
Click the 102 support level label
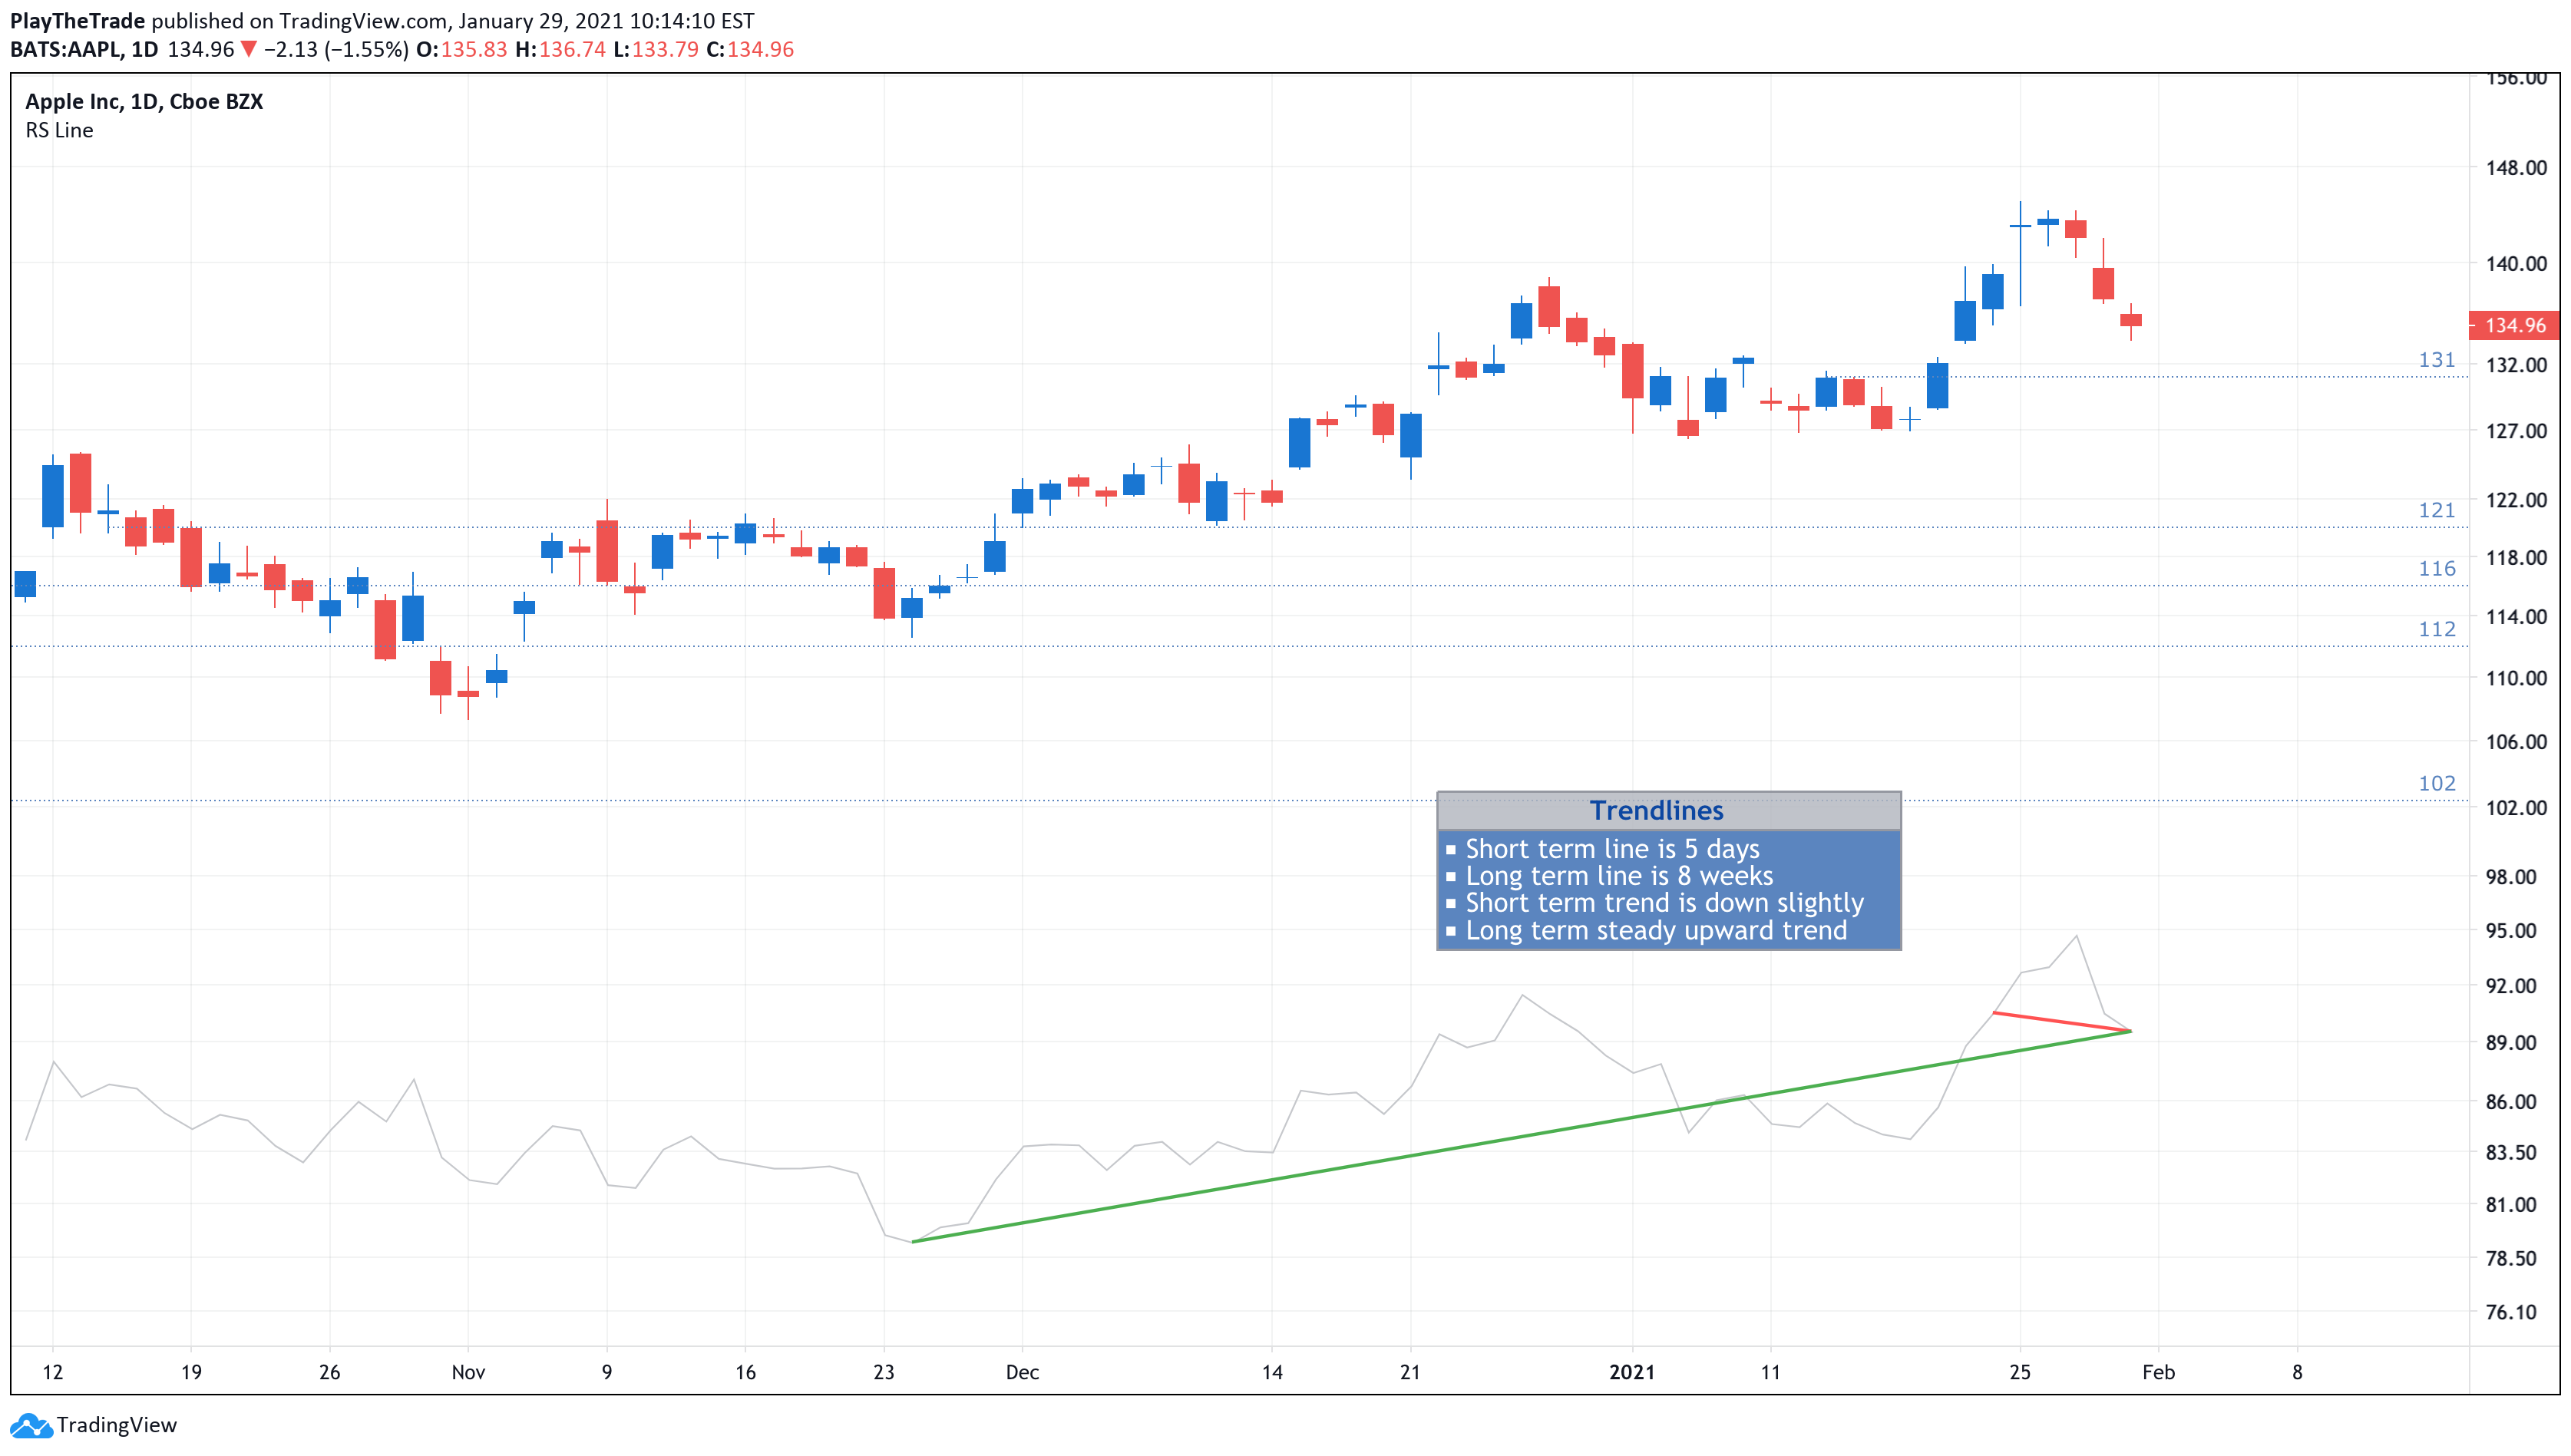(2436, 783)
